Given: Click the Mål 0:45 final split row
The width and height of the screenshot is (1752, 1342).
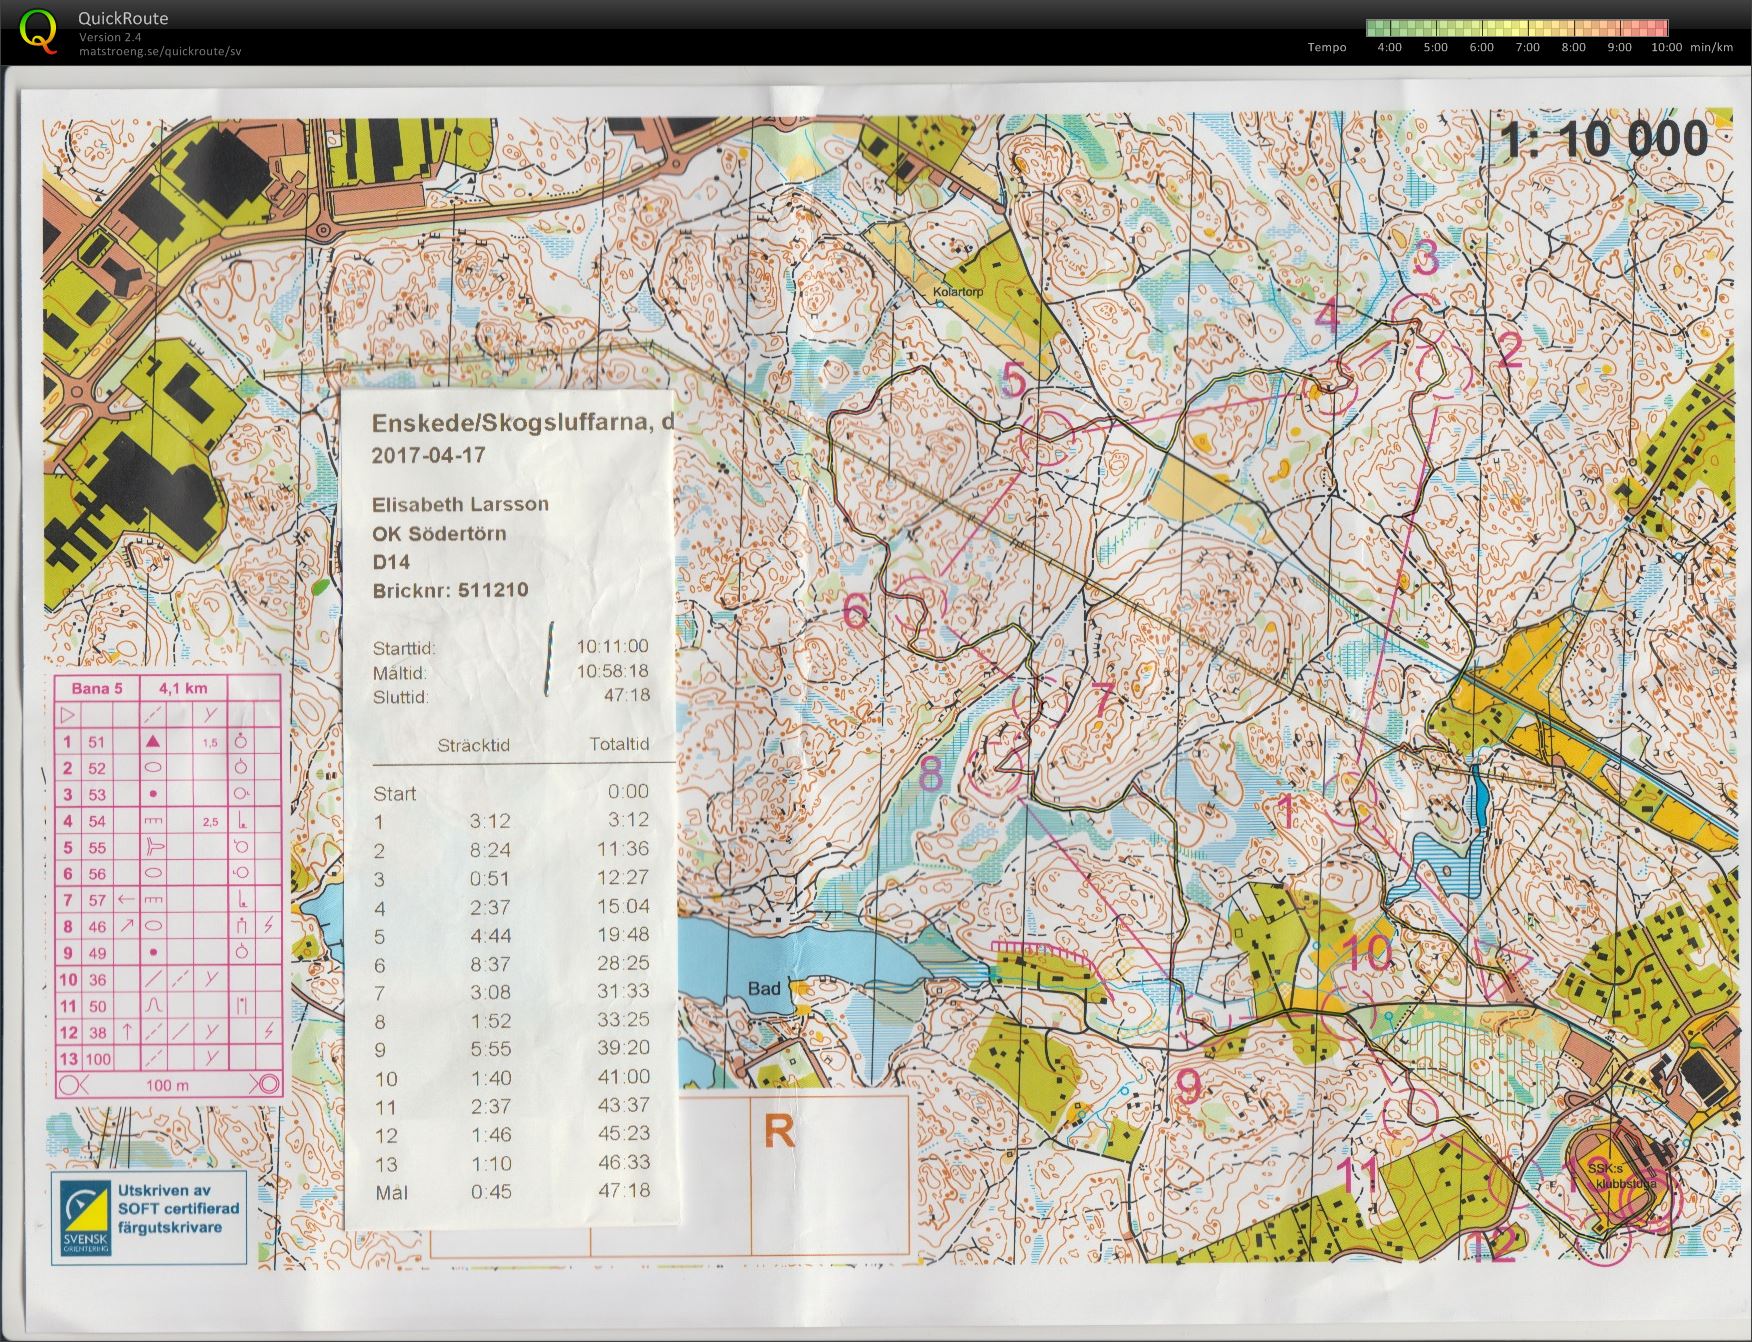Looking at the screenshot, I should tap(511, 1191).
